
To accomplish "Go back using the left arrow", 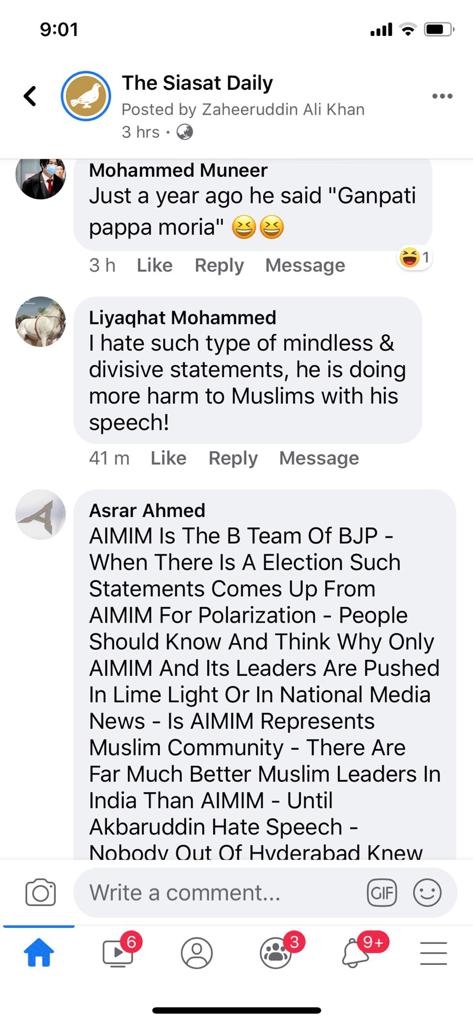I will click(x=30, y=96).
